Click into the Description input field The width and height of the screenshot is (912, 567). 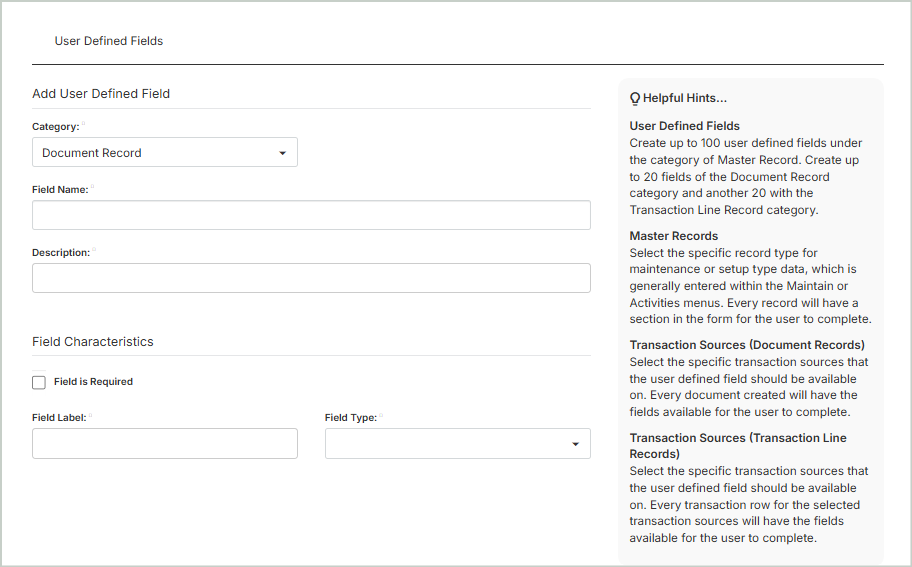(311, 278)
